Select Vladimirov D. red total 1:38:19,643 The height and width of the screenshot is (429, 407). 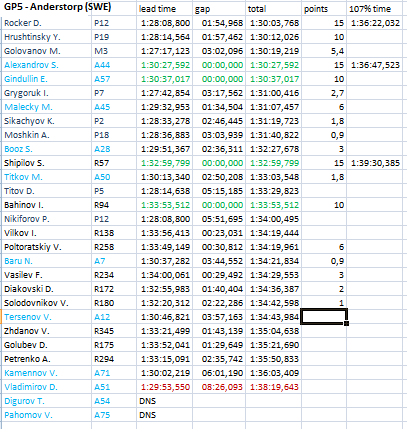[x=274, y=387]
